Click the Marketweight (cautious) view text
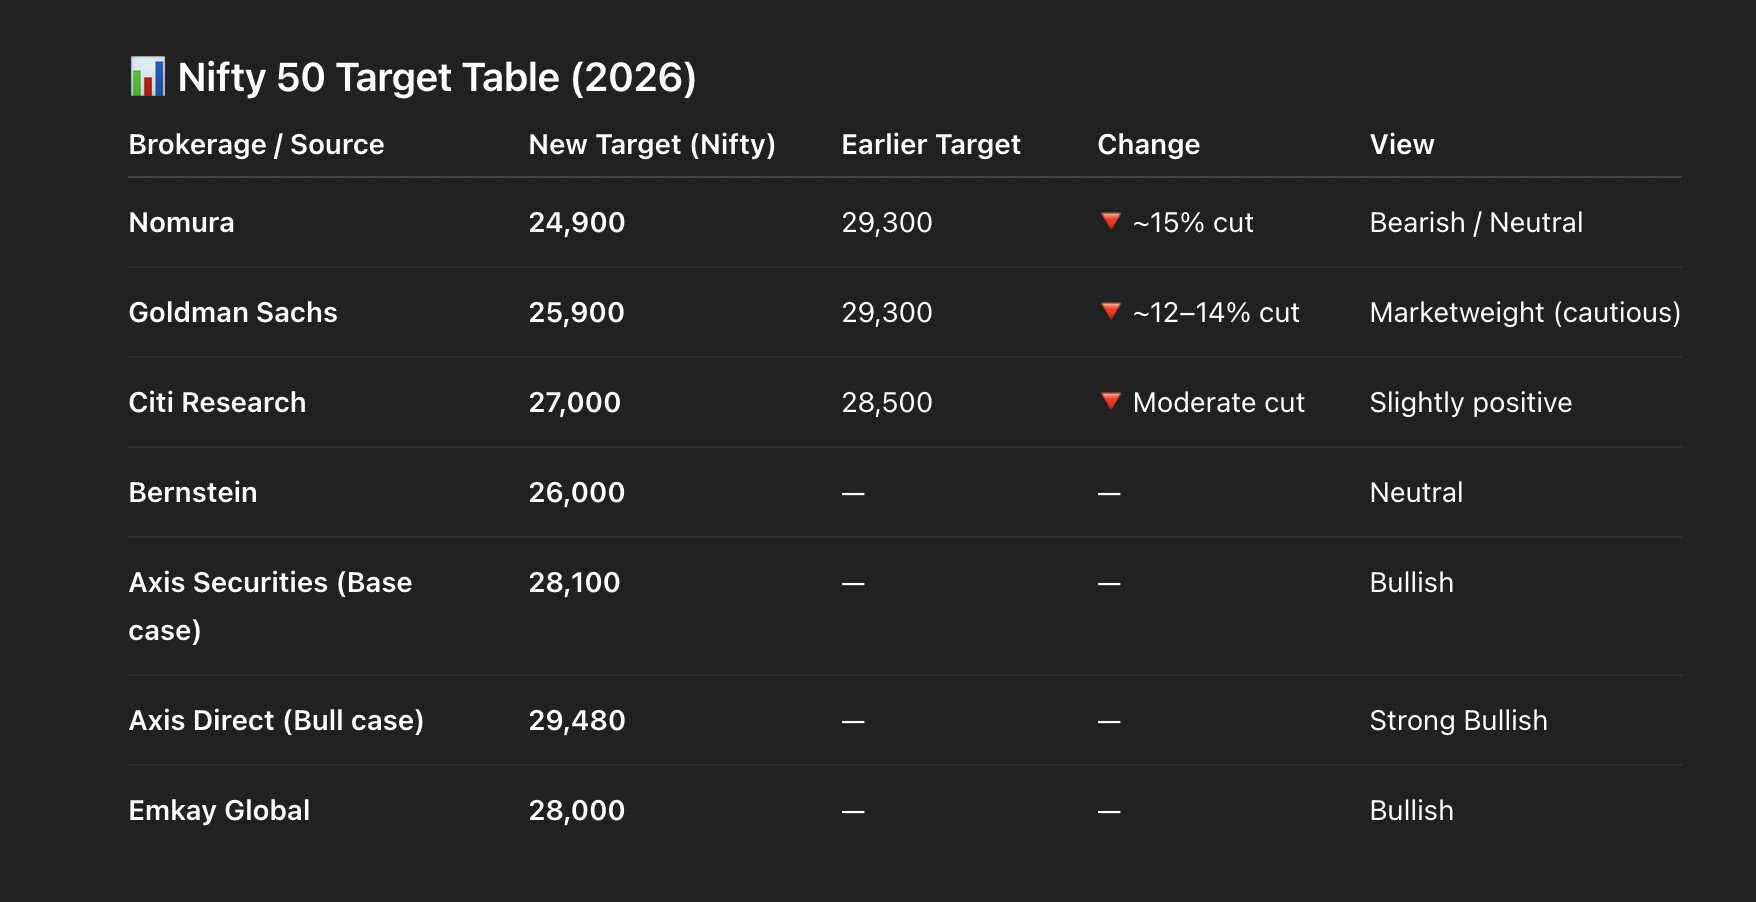This screenshot has width=1756, height=902. [1524, 312]
